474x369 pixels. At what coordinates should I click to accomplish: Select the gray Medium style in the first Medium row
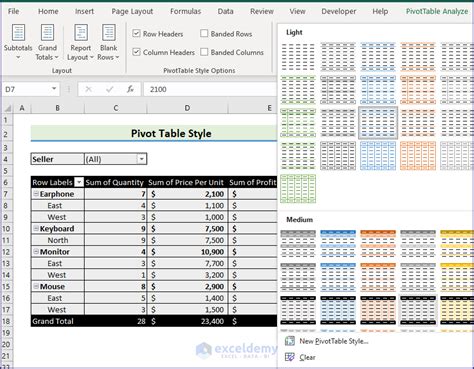click(x=298, y=243)
